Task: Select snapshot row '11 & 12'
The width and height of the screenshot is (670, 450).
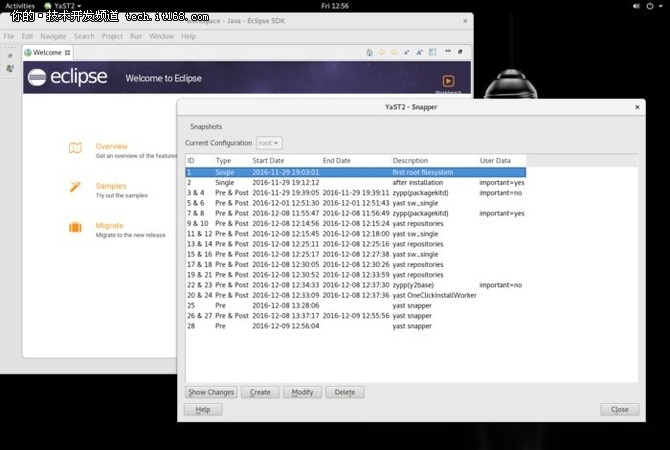Action: [x=356, y=234]
